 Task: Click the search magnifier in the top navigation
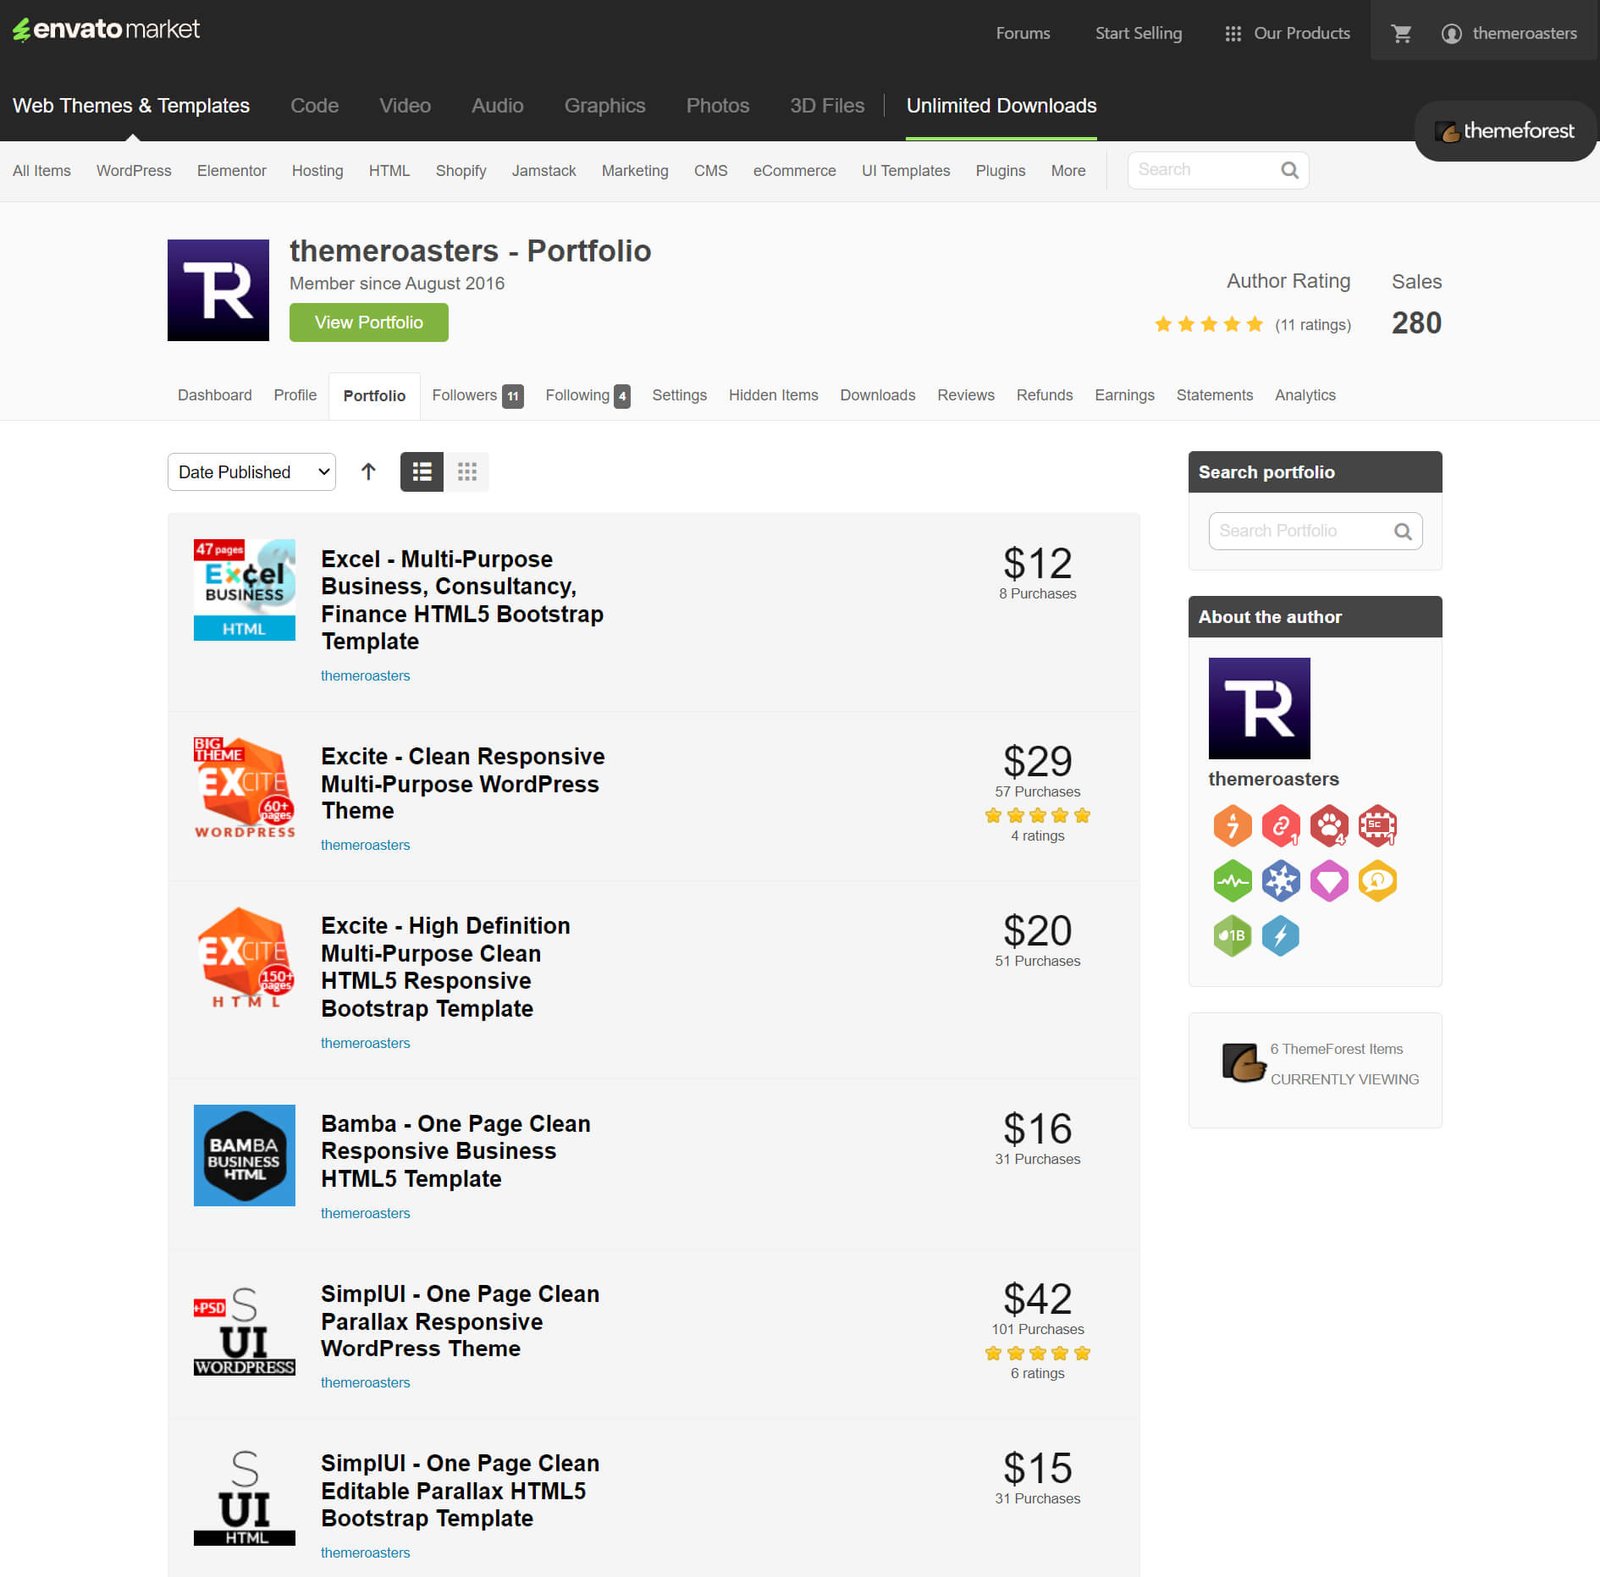pyautogui.click(x=1288, y=169)
